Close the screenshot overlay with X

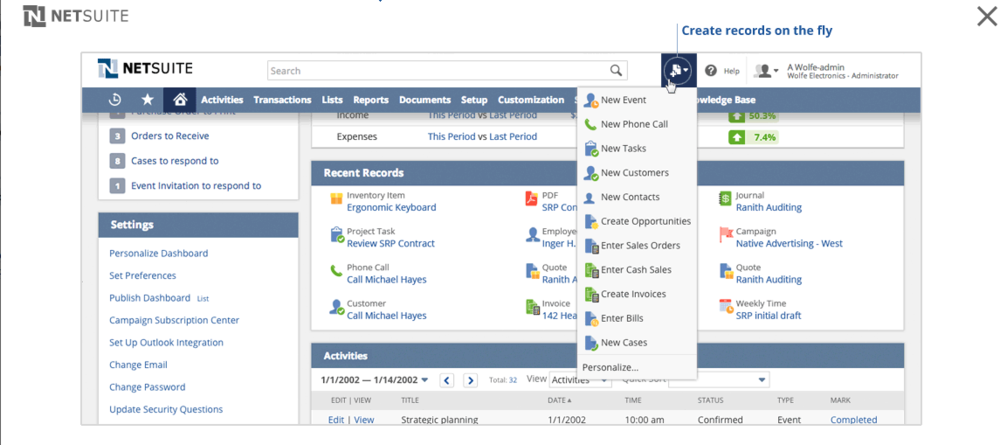point(985,16)
